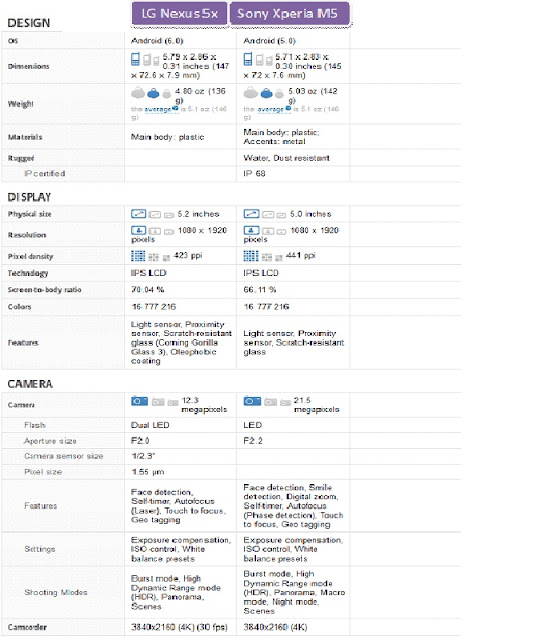
Task: Open the 'average' weight link under LG Nexus 5x
Action: click(x=158, y=109)
